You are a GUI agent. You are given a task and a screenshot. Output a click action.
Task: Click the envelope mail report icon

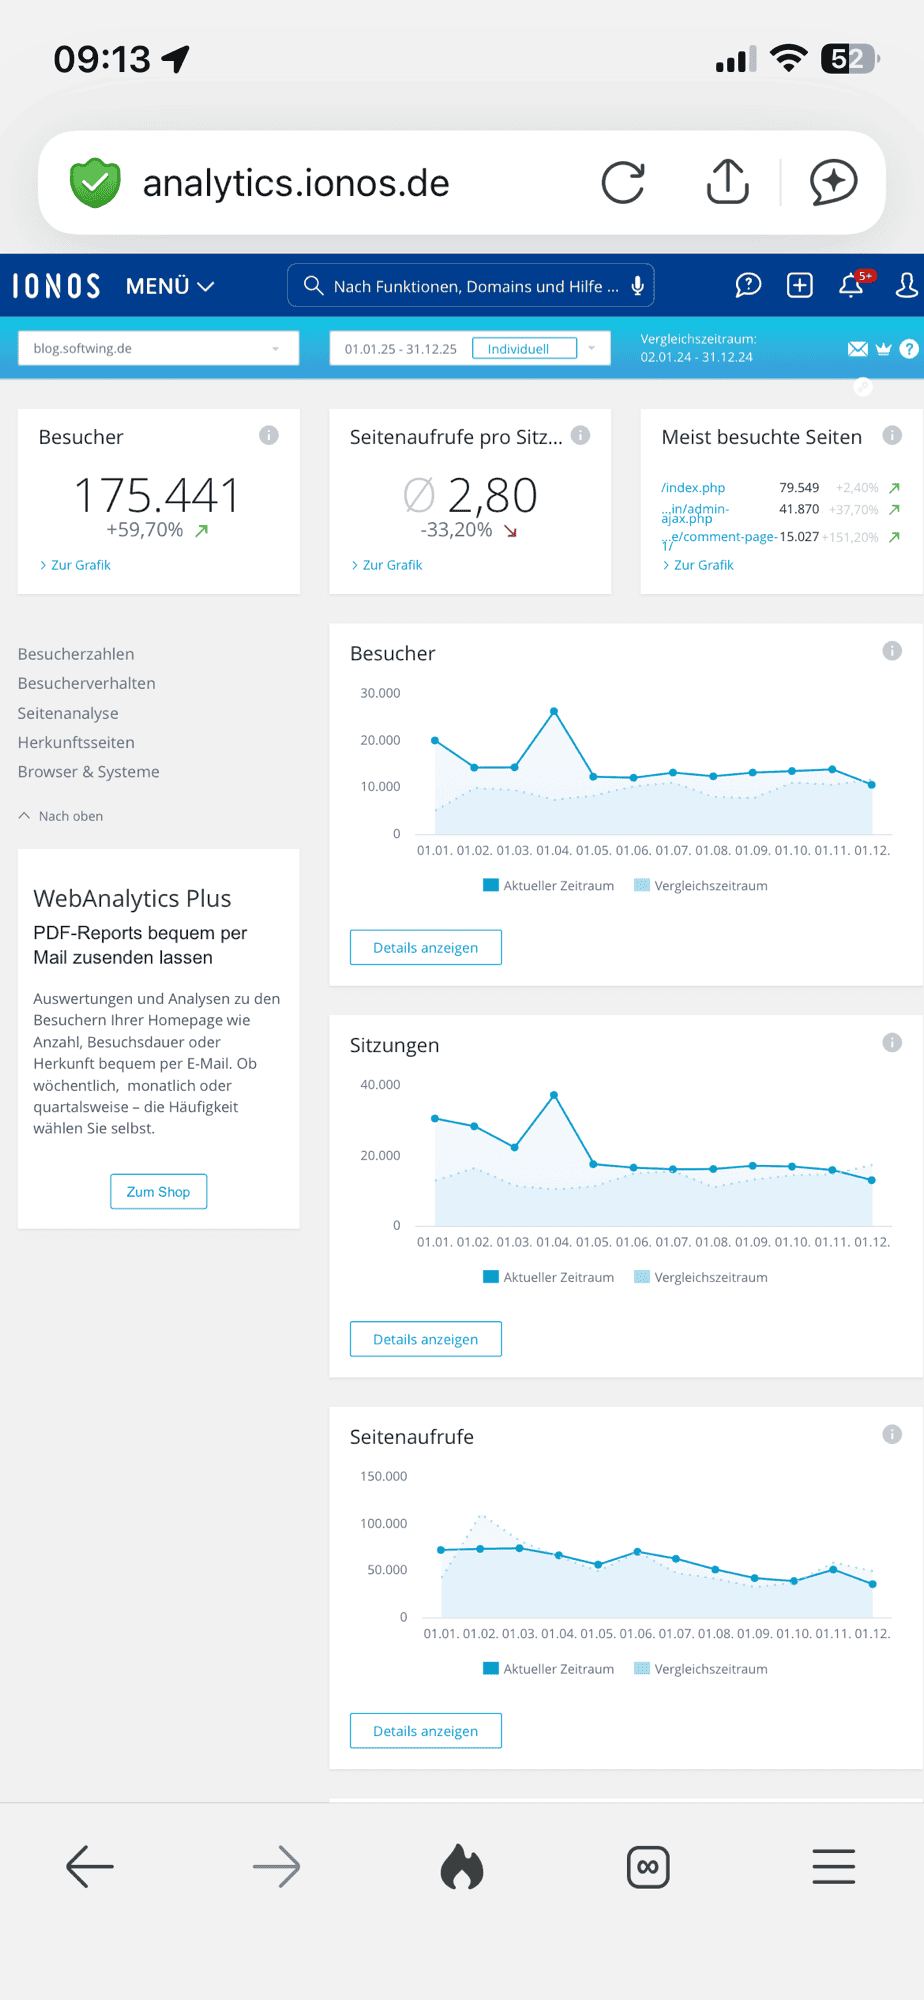[x=857, y=349]
